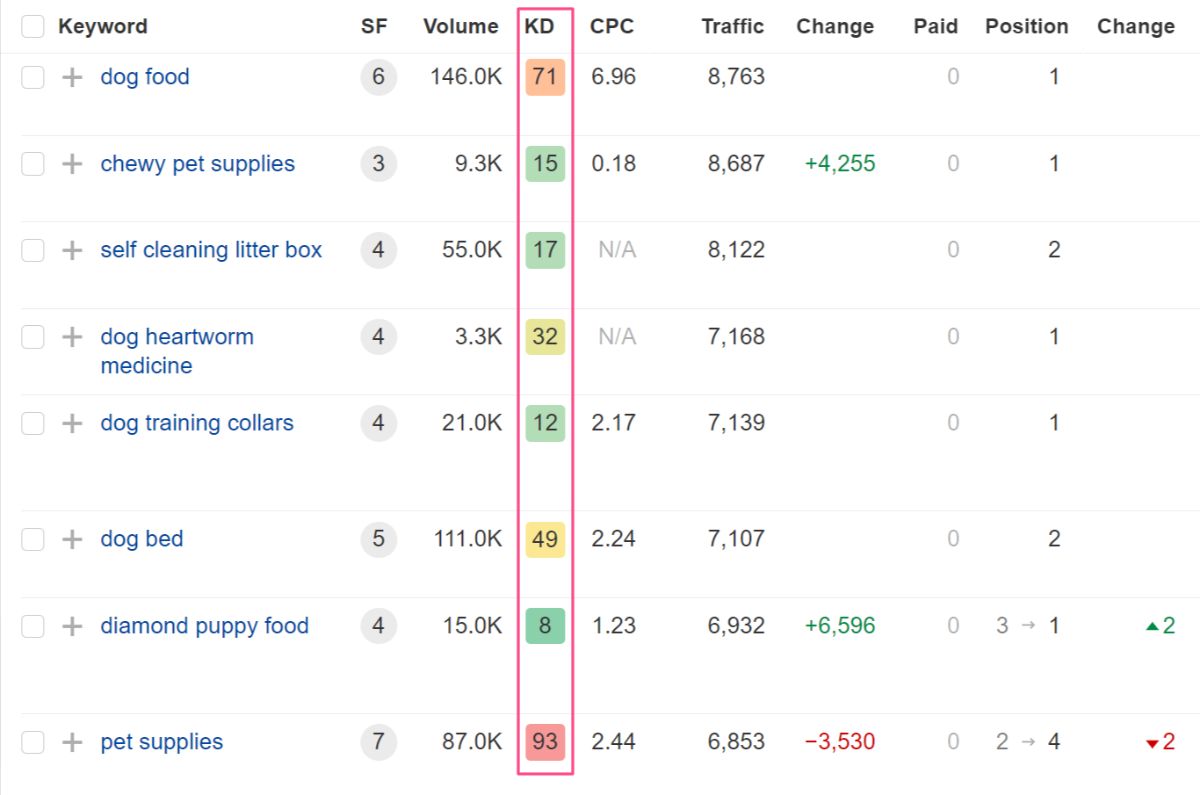Click the red KD 93 score badge
The height and width of the screenshot is (795, 1200).
545,742
